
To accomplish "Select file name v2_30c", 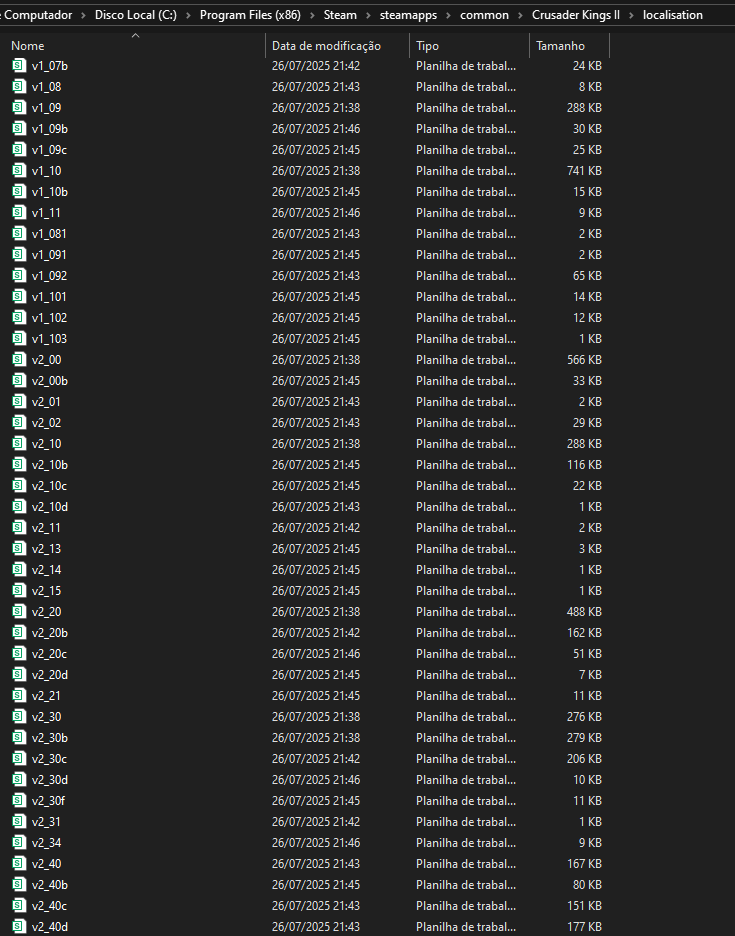I will coord(50,759).
